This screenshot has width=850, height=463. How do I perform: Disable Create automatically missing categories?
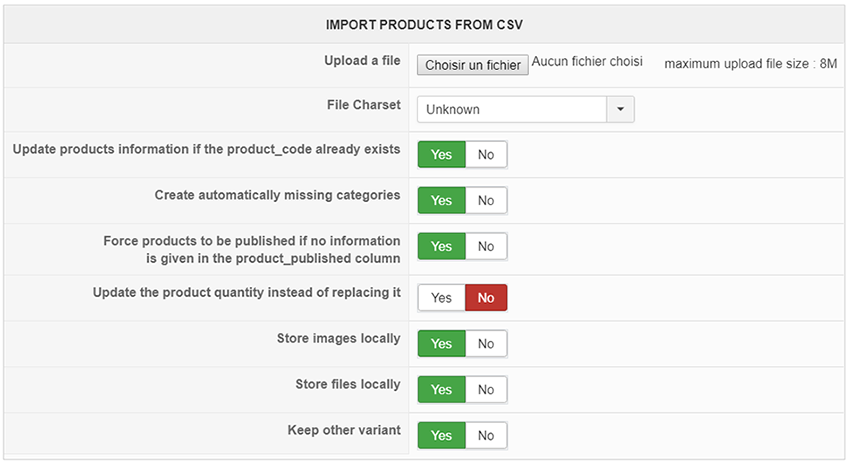pyautogui.click(x=486, y=201)
